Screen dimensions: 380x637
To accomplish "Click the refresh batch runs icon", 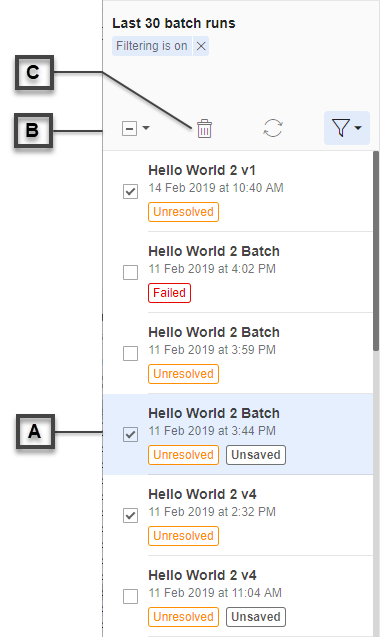I will (273, 128).
